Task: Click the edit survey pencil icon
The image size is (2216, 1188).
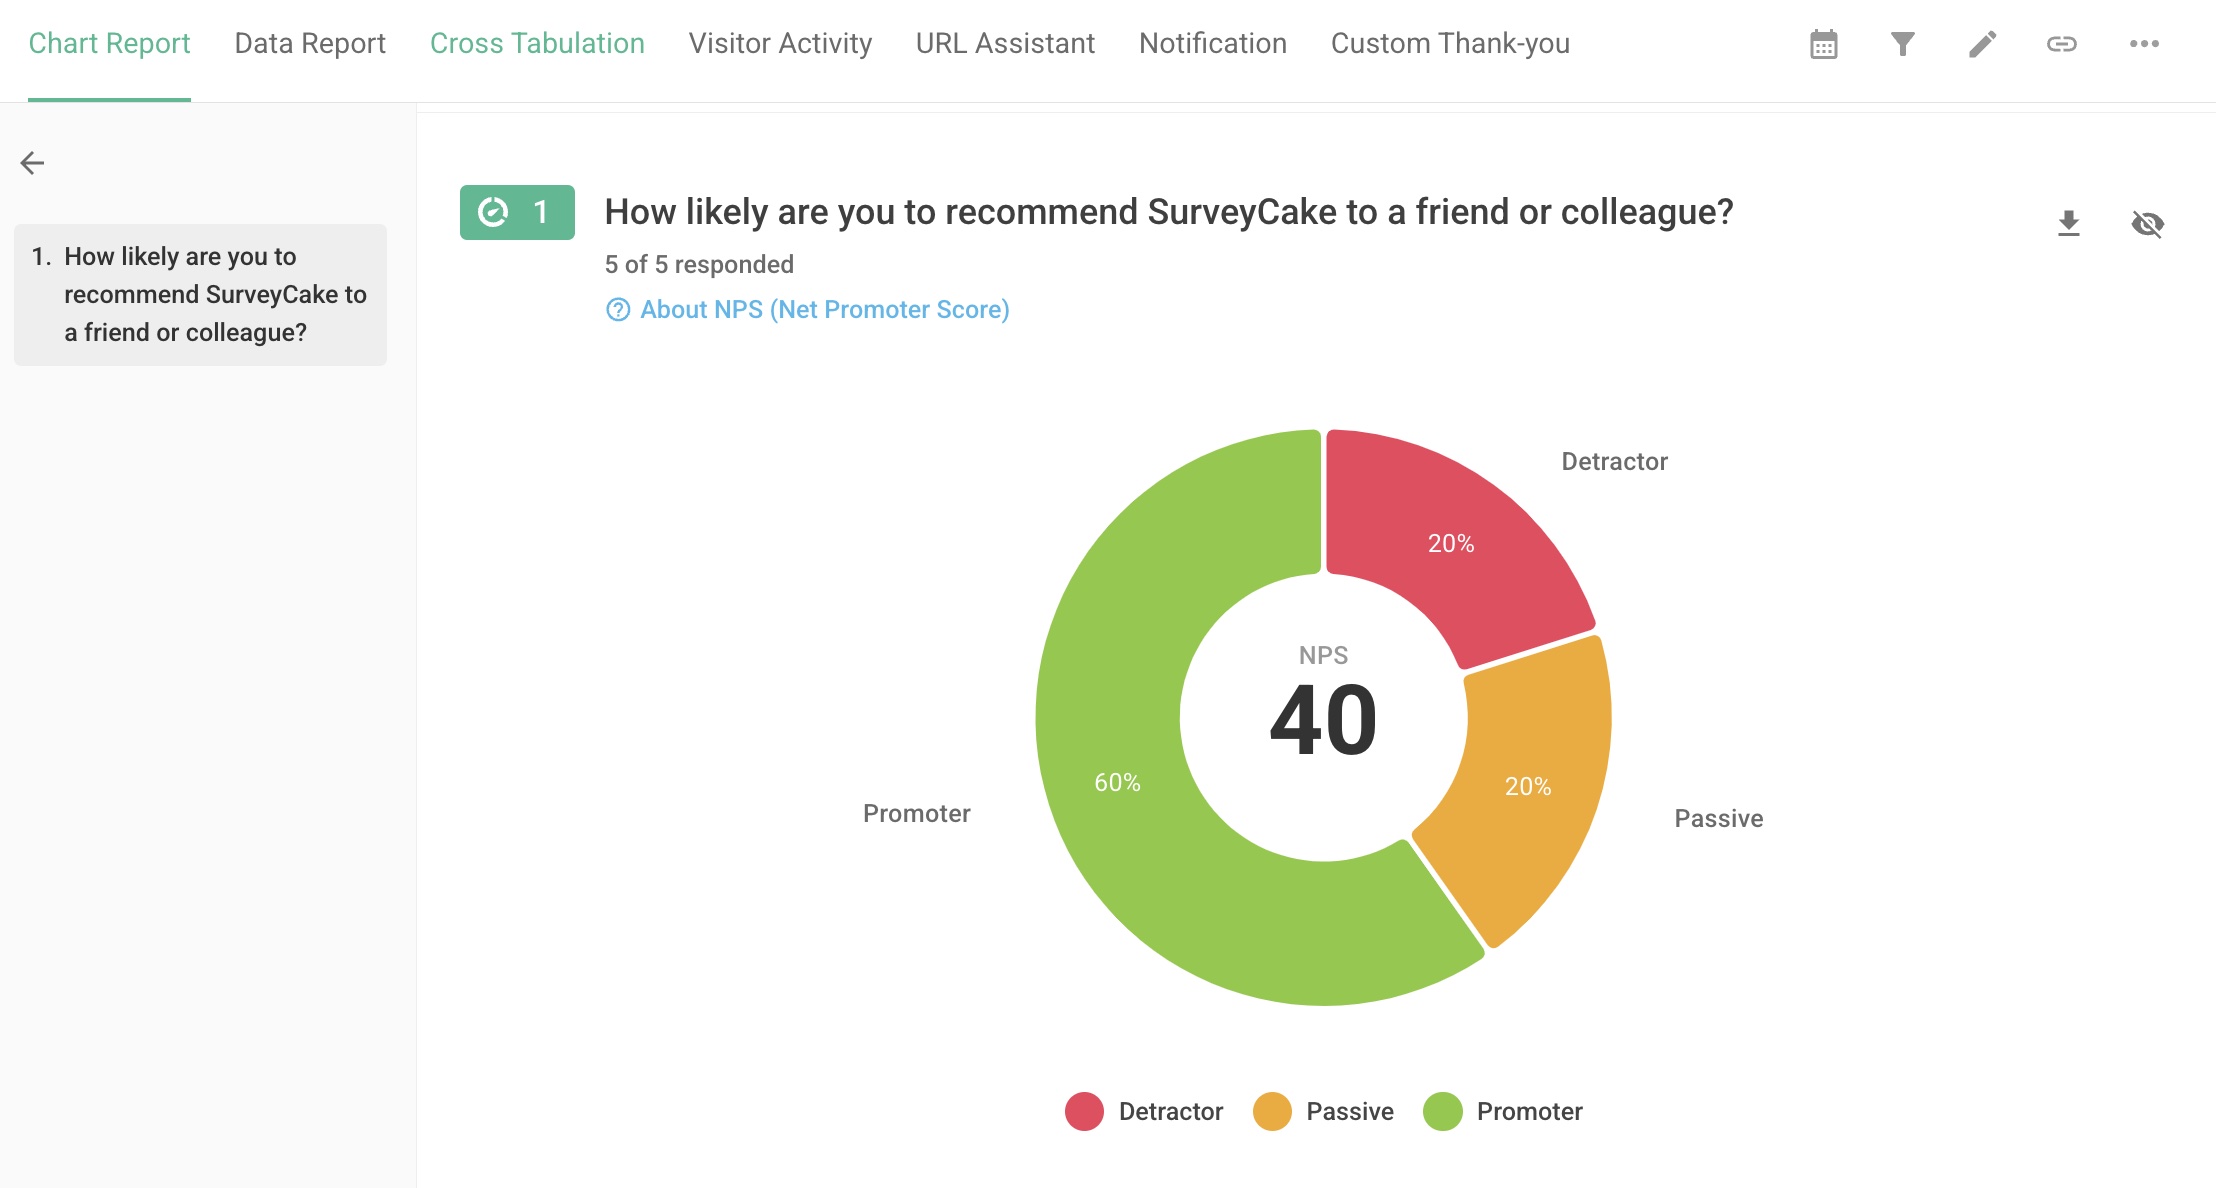Action: 1982,43
